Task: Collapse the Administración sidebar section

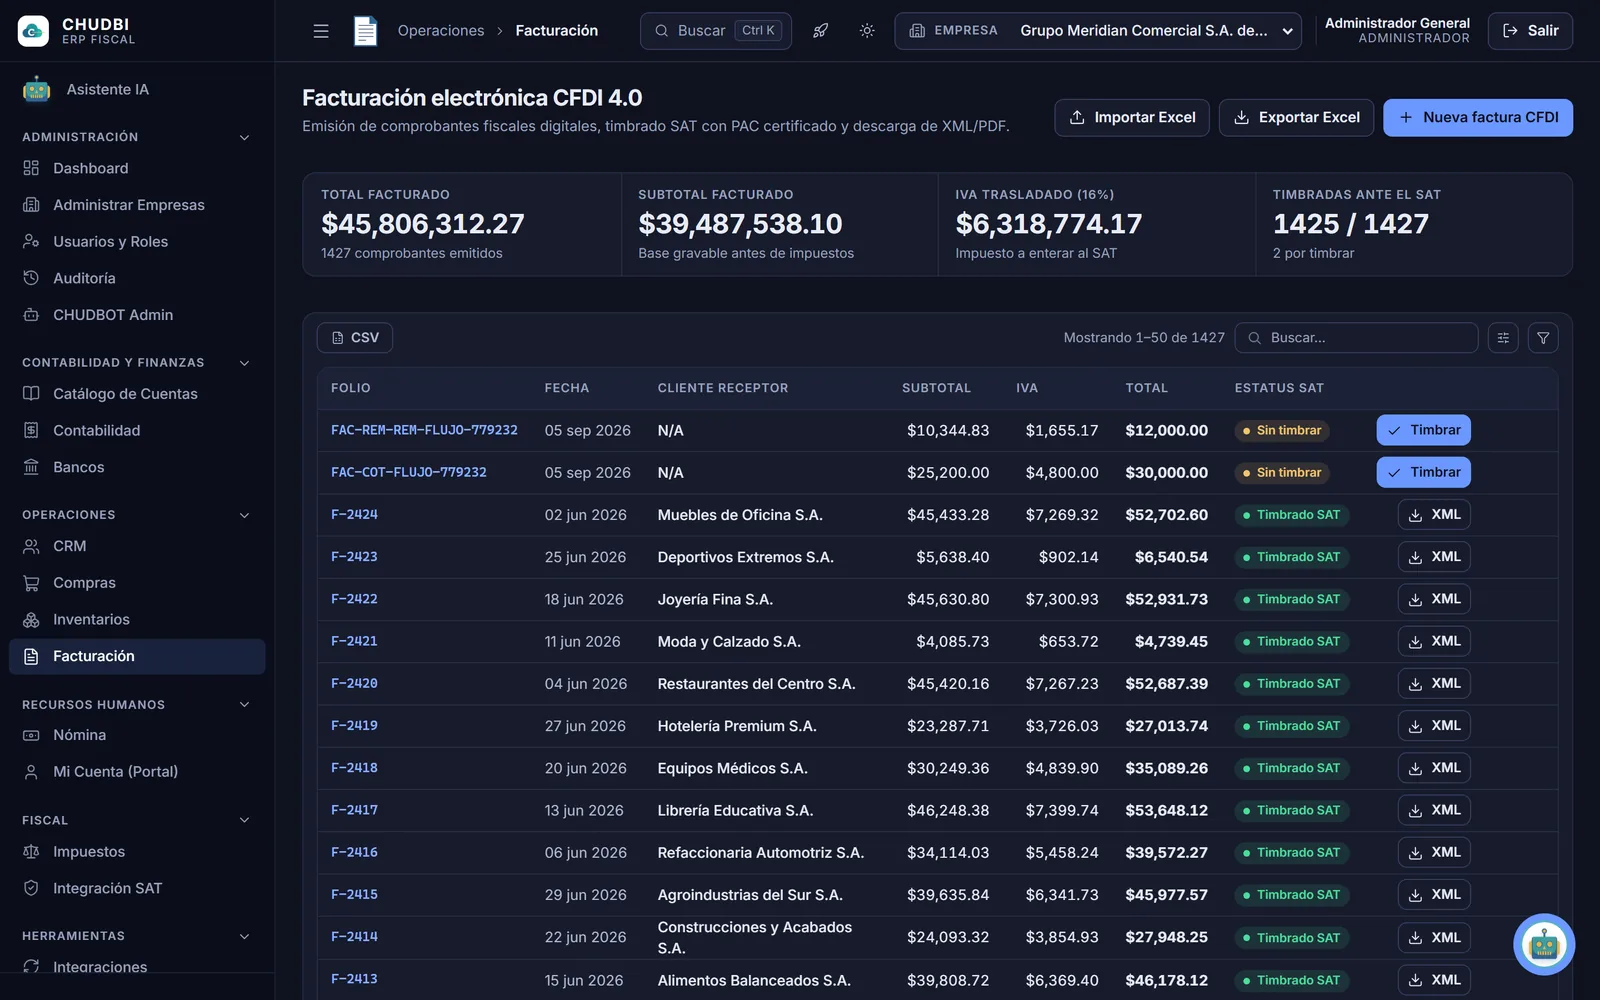Action: click(x=244, y=137)
